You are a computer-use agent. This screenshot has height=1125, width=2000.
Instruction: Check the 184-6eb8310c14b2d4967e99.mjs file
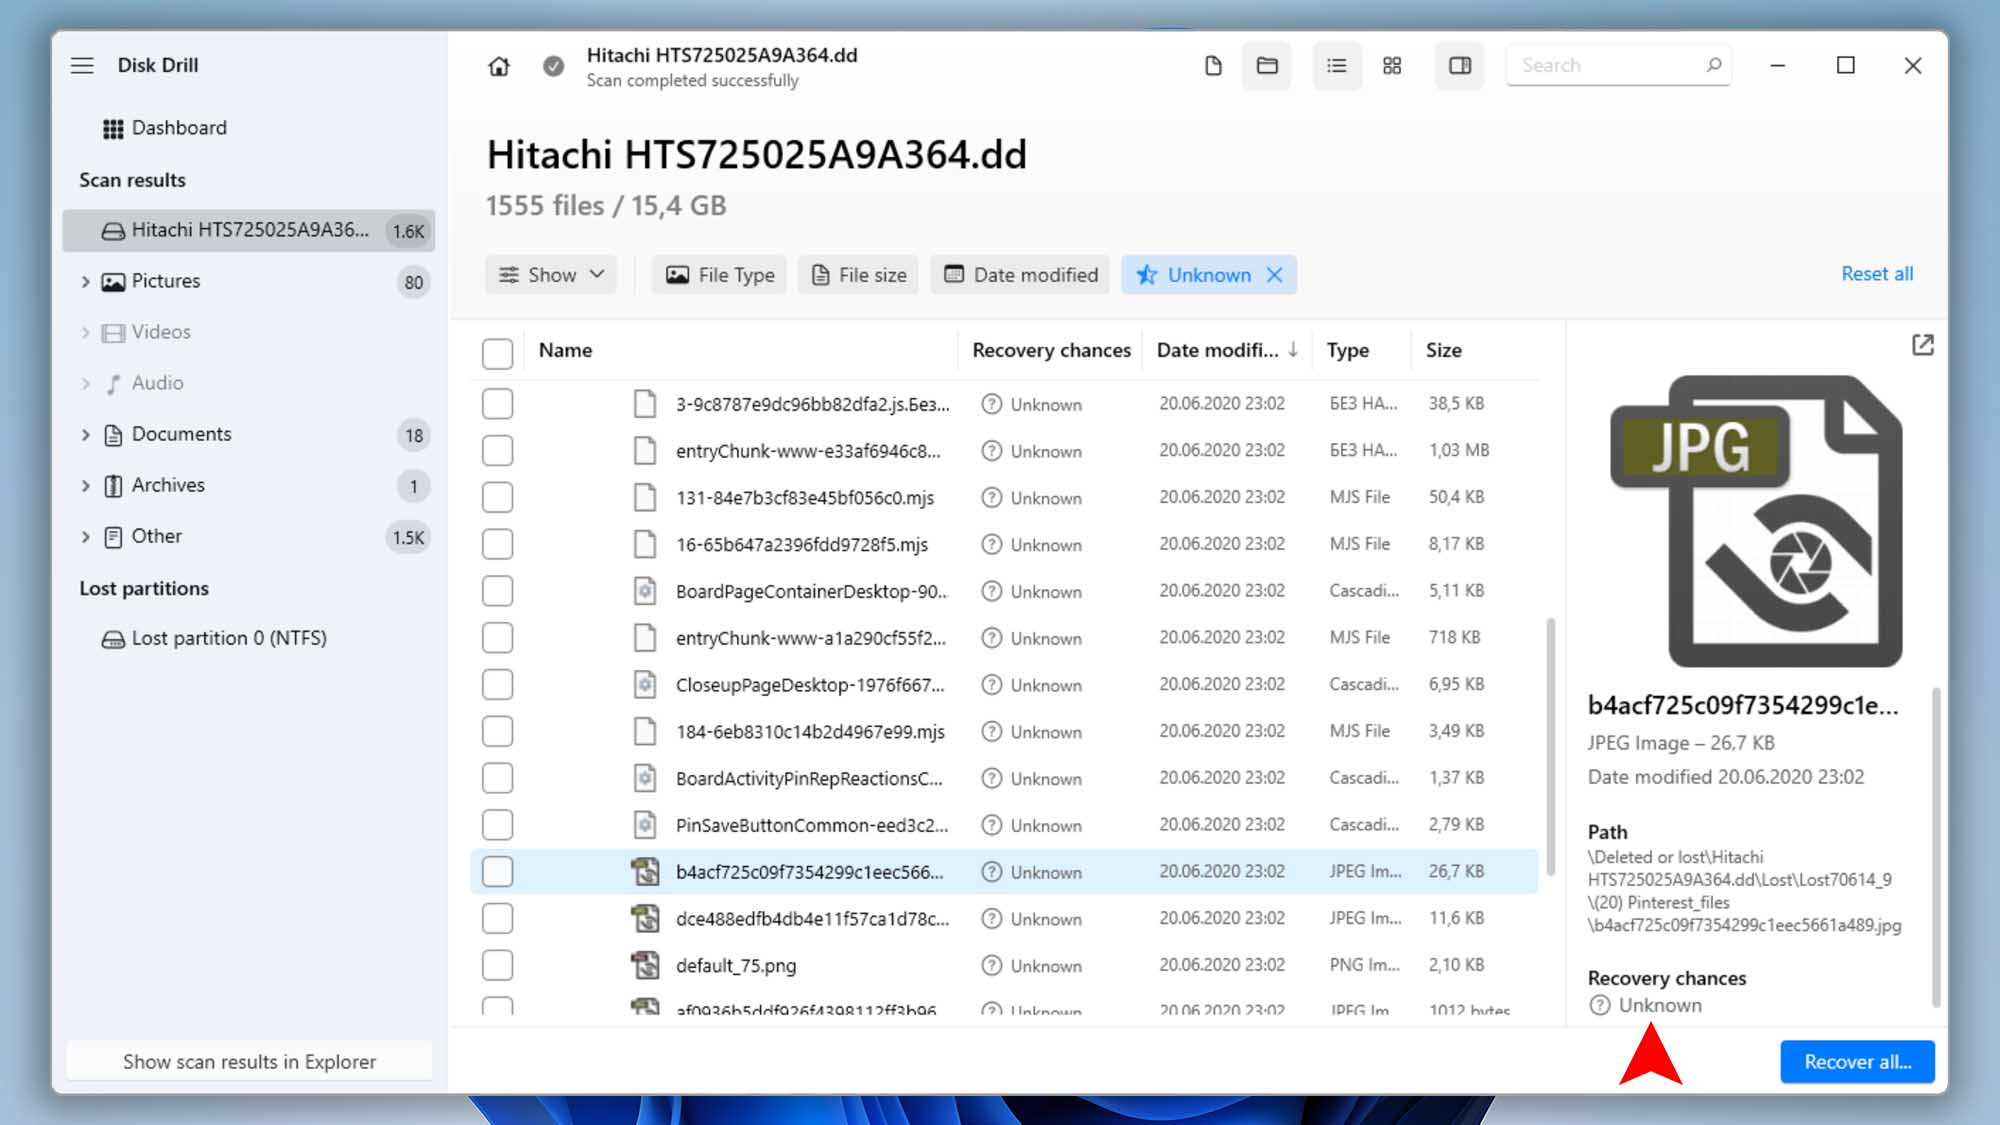coord(497,731)
